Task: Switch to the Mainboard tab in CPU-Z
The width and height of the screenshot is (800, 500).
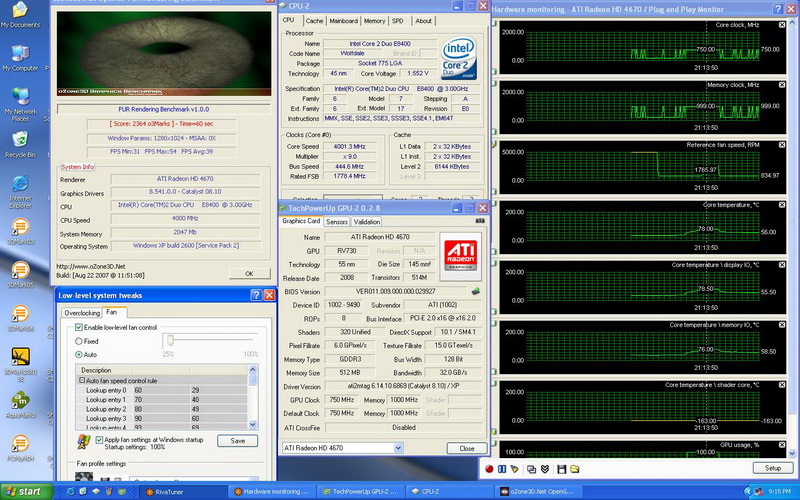Action: click(343, 21)
